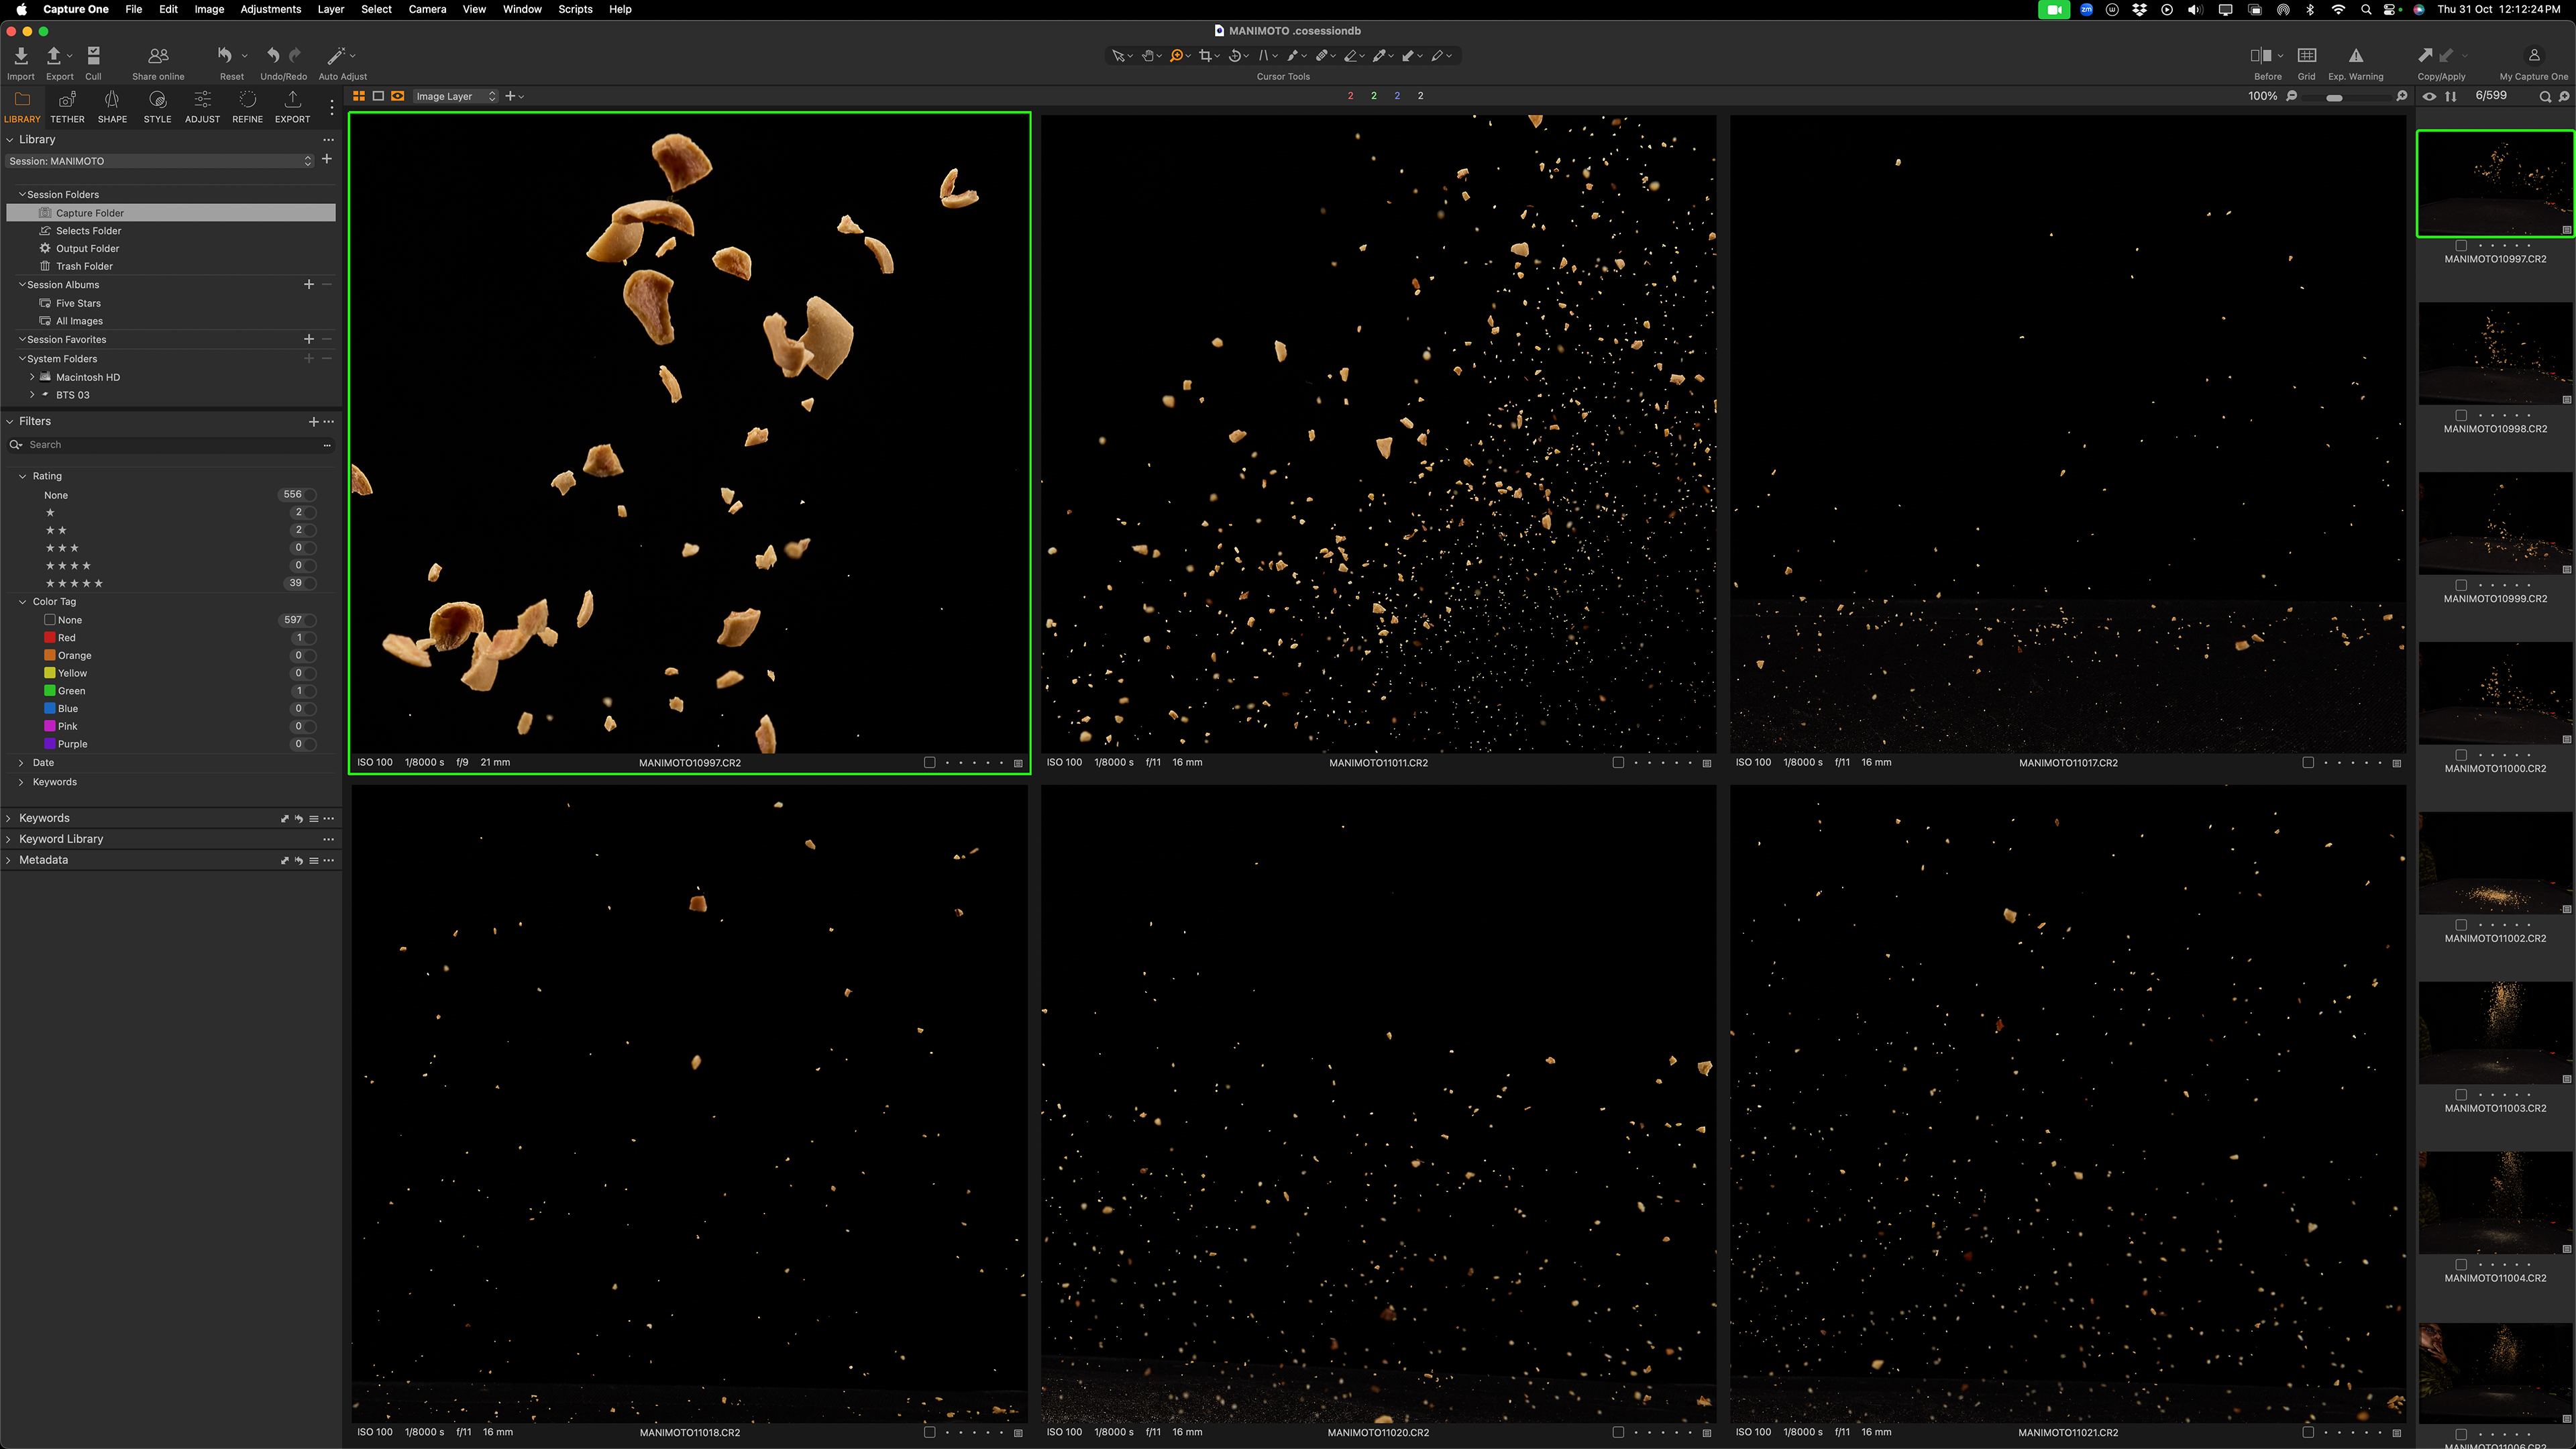
Task: Click the Copy adjustments arrow icon
Action: [2425, 55]
